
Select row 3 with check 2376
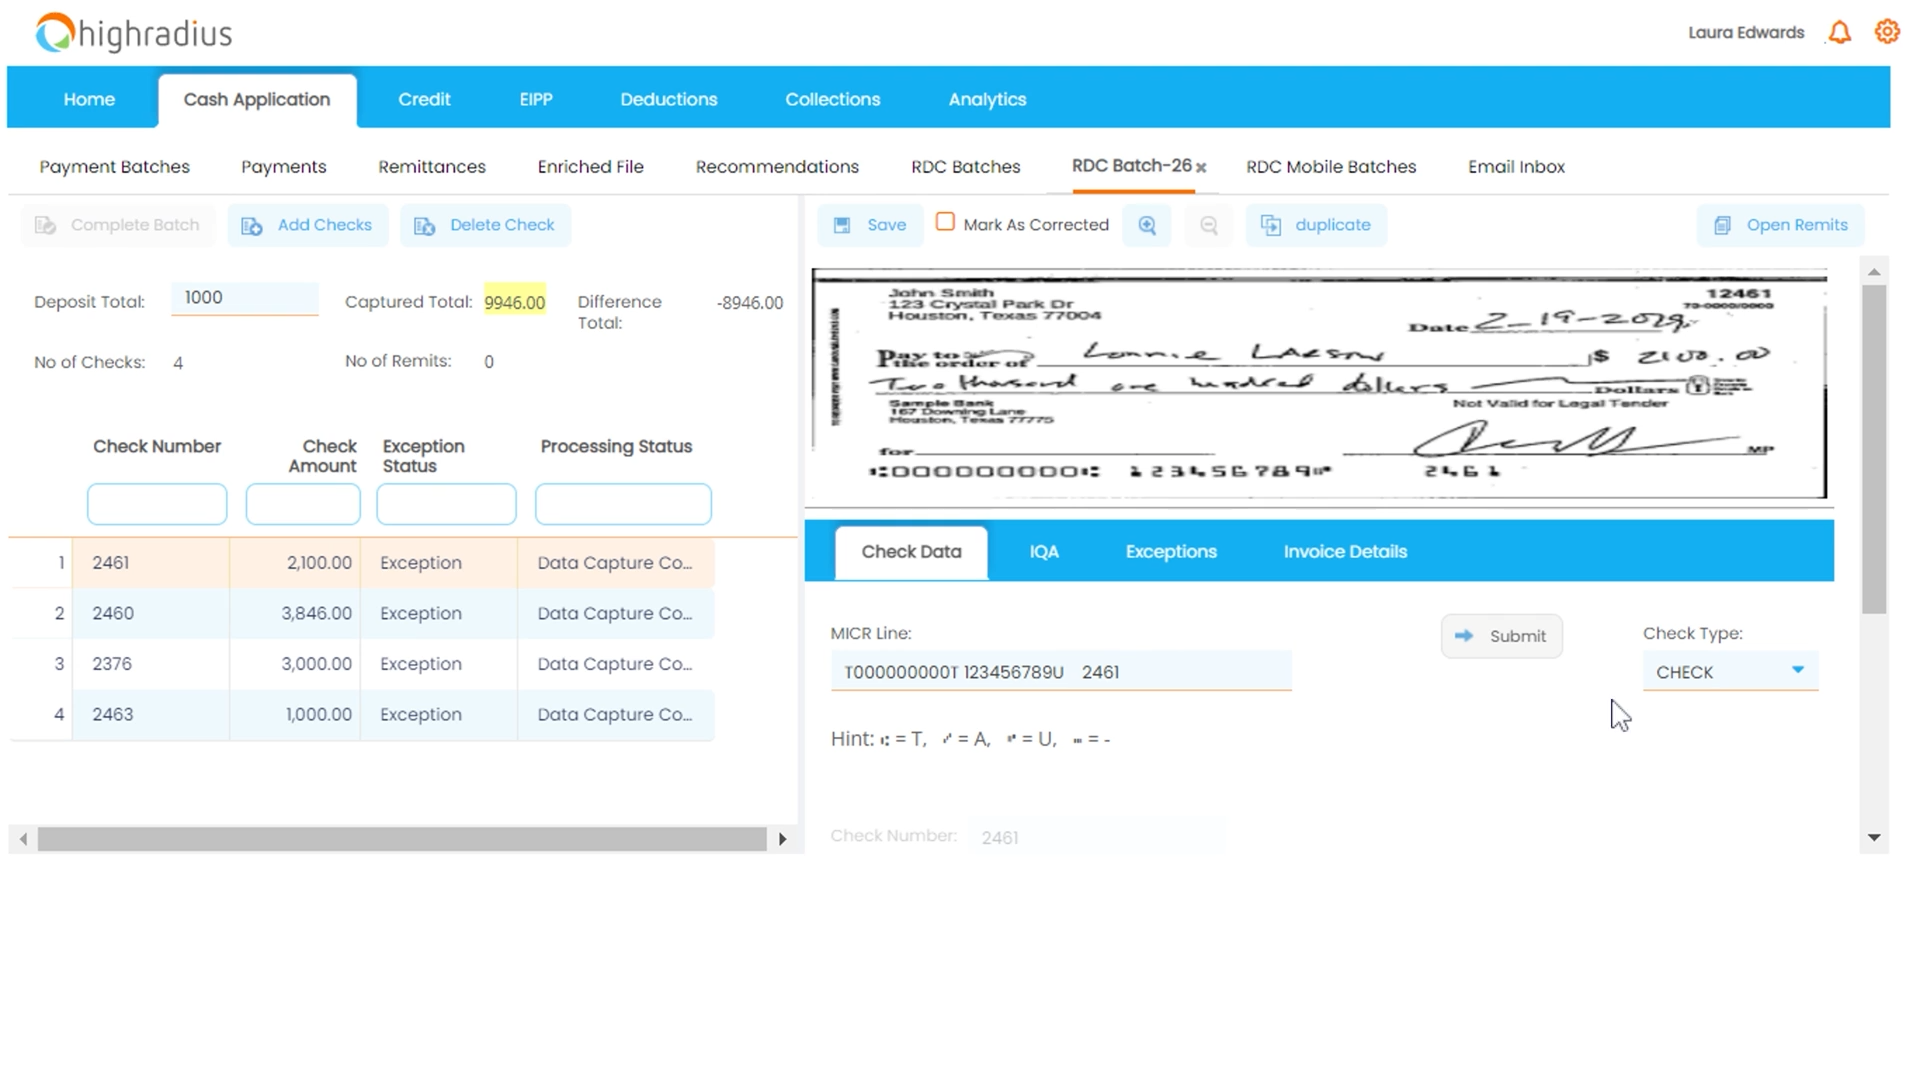pyautogui.click(x=300, y=663)
